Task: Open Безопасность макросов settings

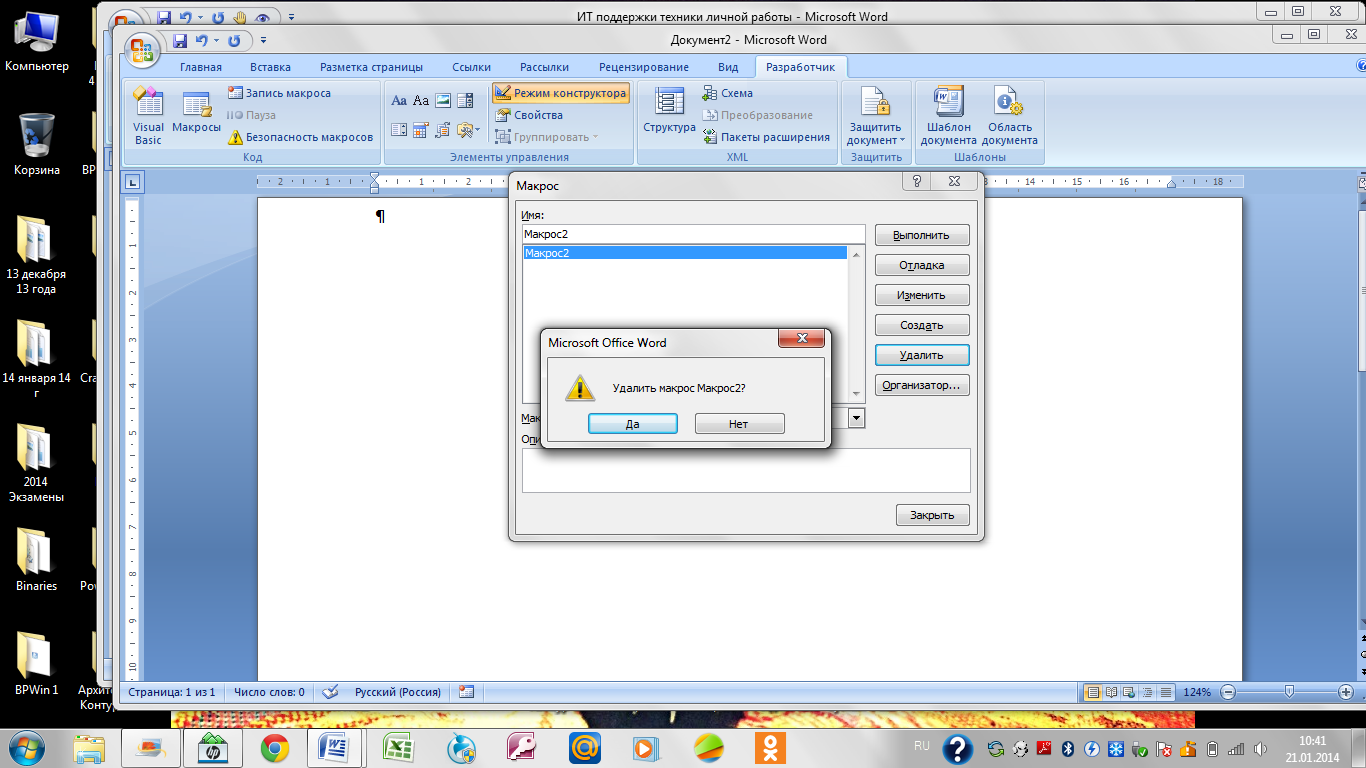Action: coord(301,137)
